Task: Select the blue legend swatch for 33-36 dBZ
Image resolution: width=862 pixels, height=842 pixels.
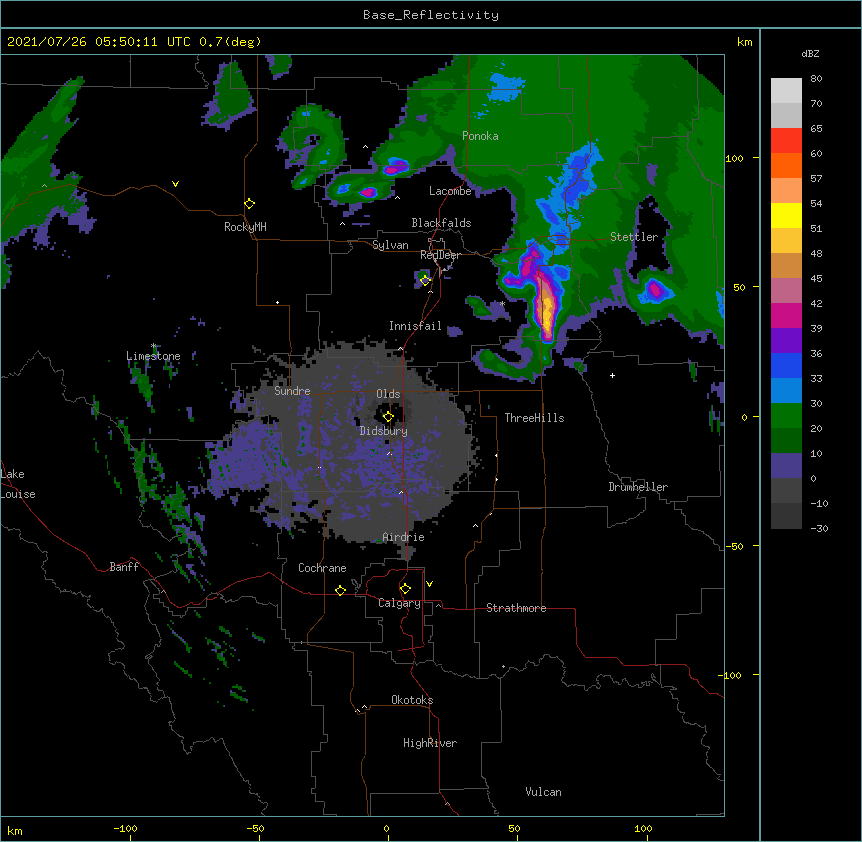Action: [786, 365]
